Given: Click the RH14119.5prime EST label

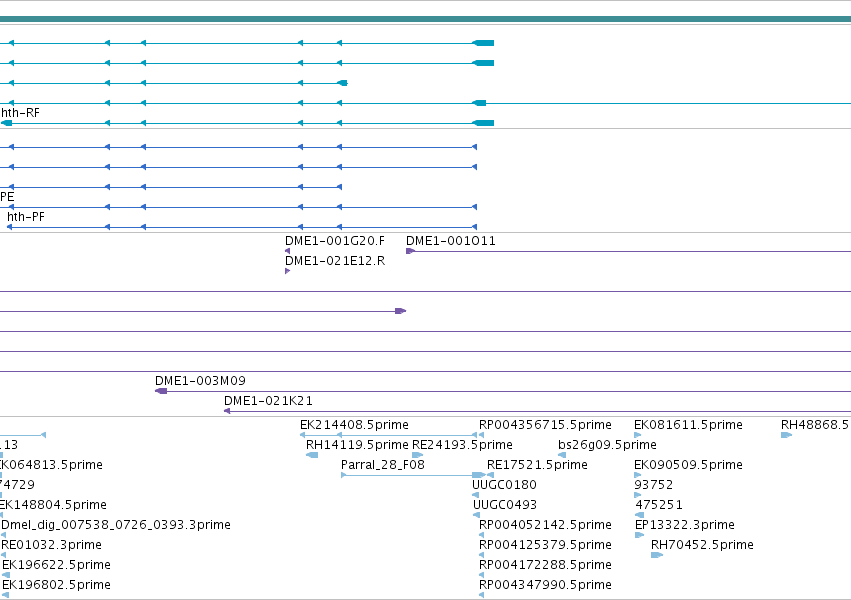Looking at the screenshot, I should (357, 445).
